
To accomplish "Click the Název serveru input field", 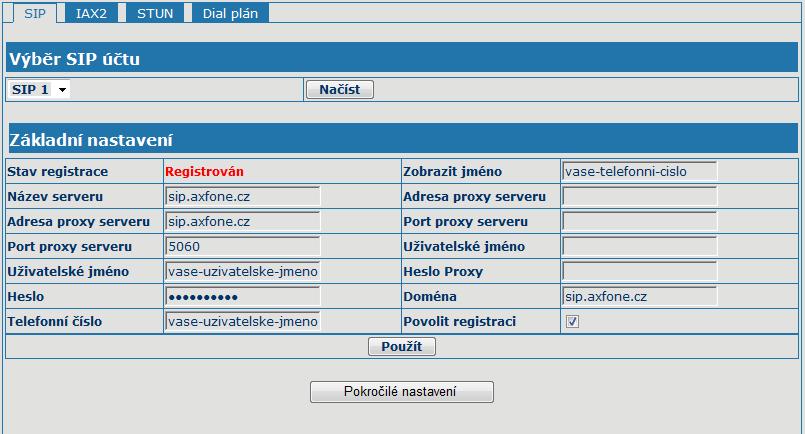I will coord(242,196).
